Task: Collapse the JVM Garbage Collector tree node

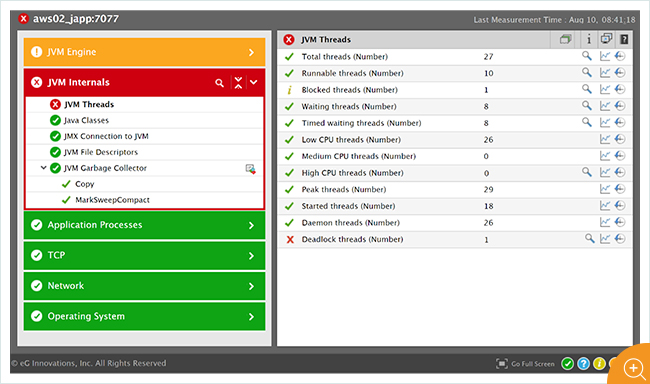Action: pos(43,168)
